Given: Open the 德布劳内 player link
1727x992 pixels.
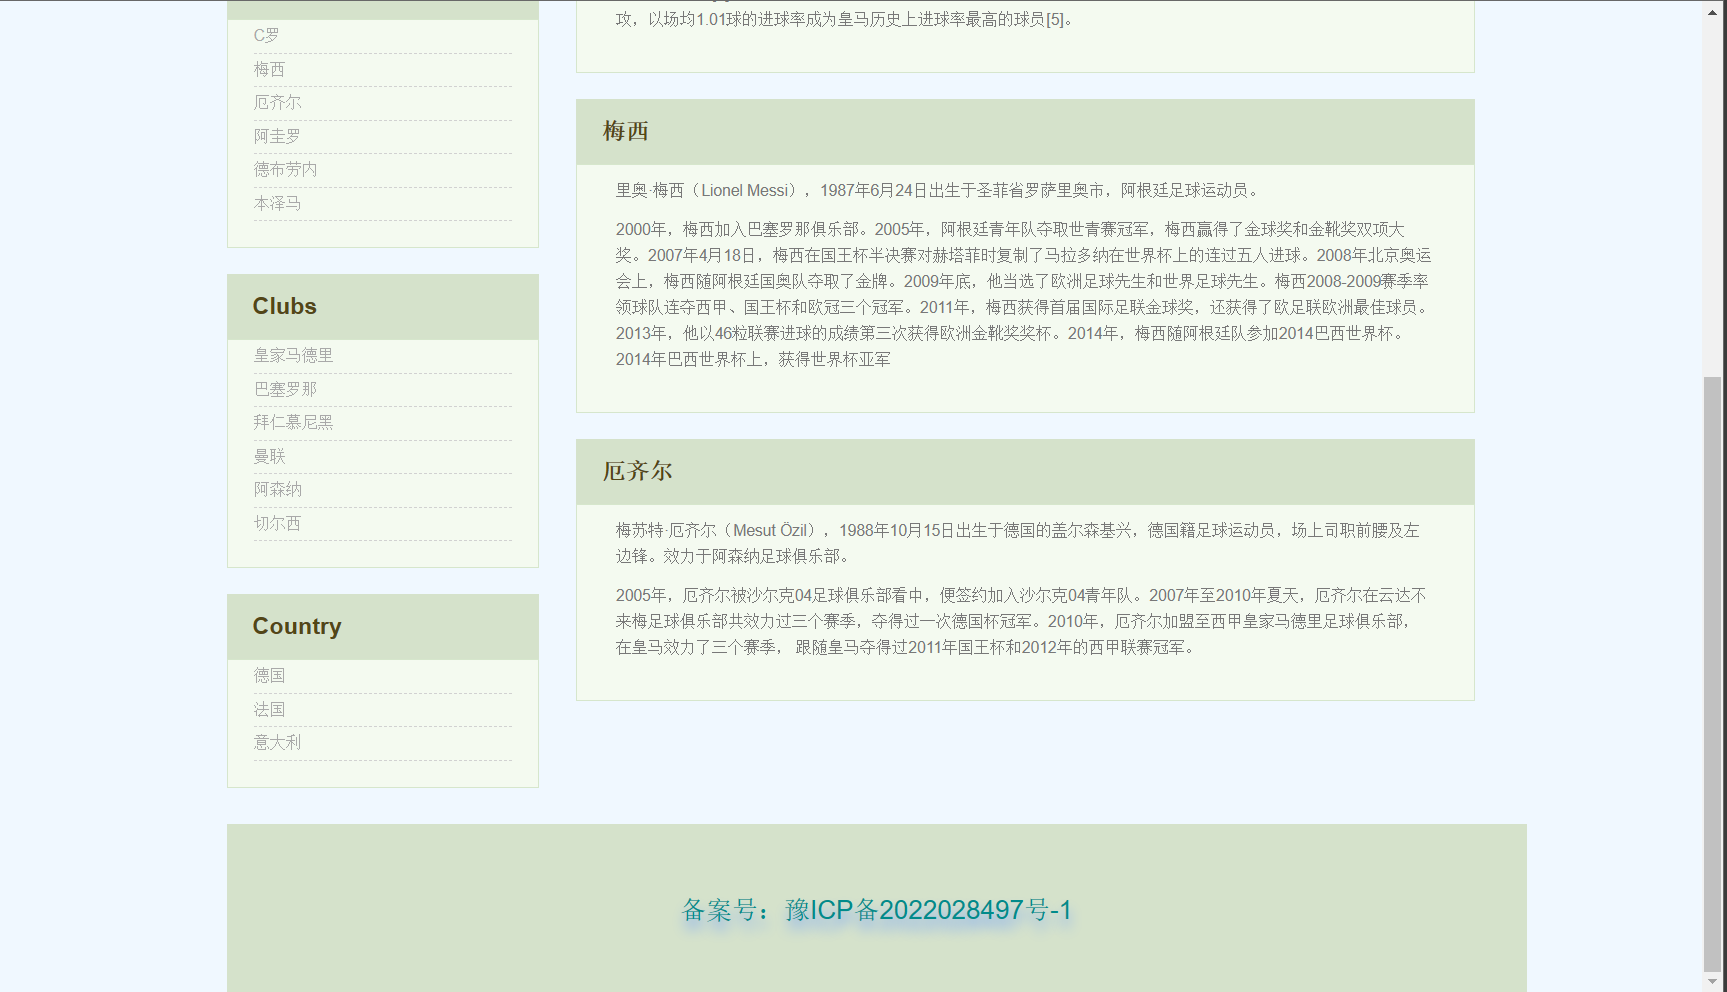Looking at the screenshot, I should [x=285, y=170].
